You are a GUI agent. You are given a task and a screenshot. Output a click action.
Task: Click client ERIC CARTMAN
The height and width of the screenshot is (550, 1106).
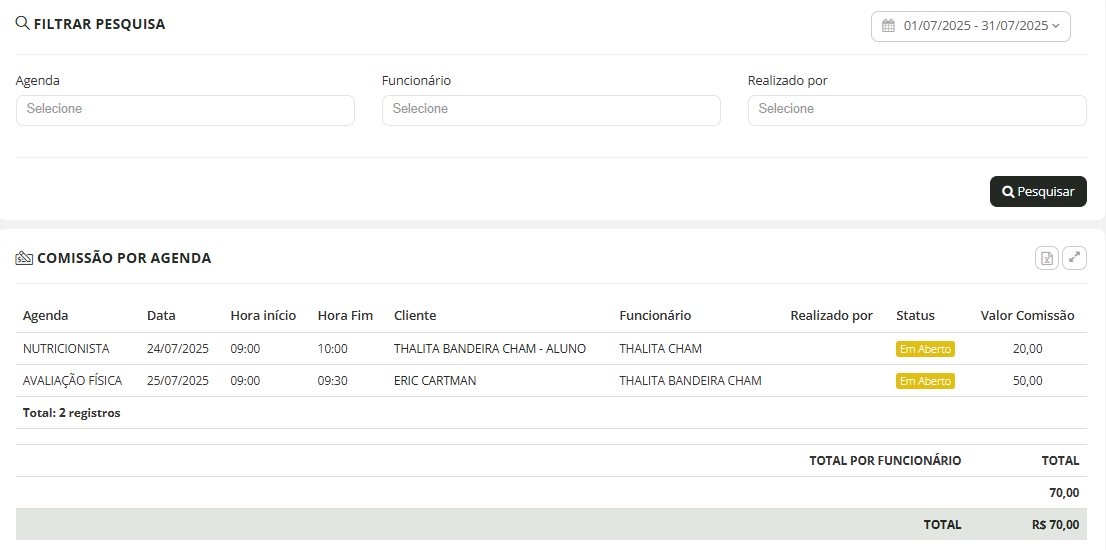pyautogui.click(x=434, y=381)
